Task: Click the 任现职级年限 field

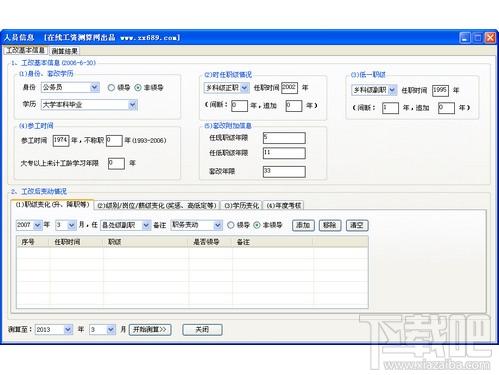Action: 284,138
